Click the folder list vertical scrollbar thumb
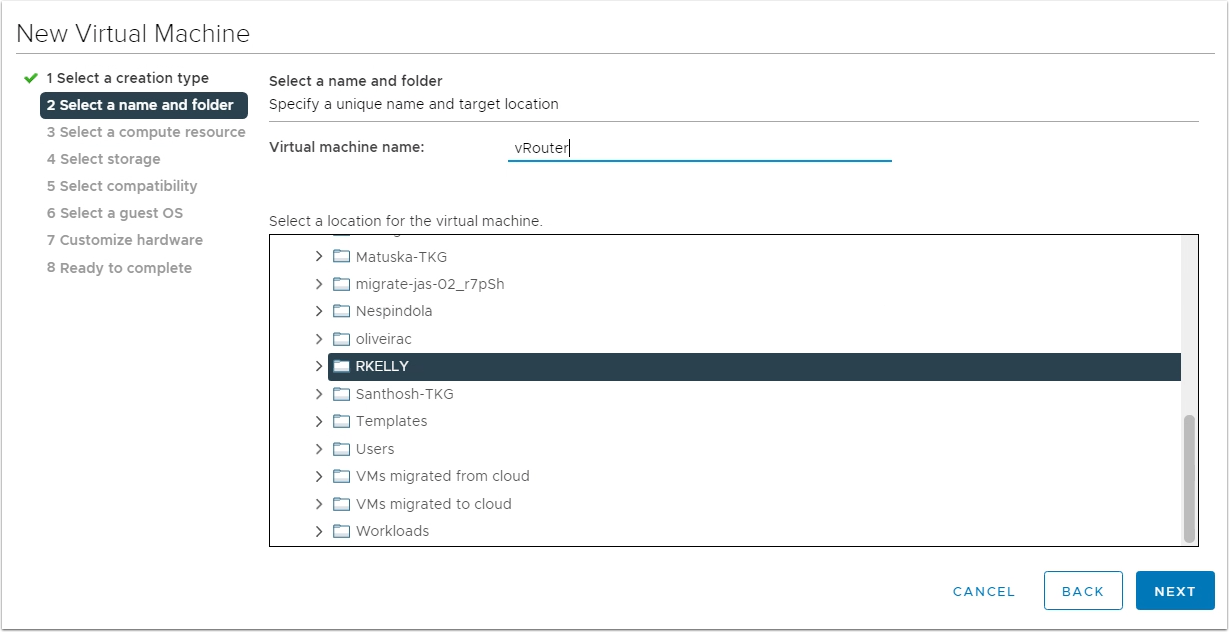Screen dimensions: 1229x632 1189,478
